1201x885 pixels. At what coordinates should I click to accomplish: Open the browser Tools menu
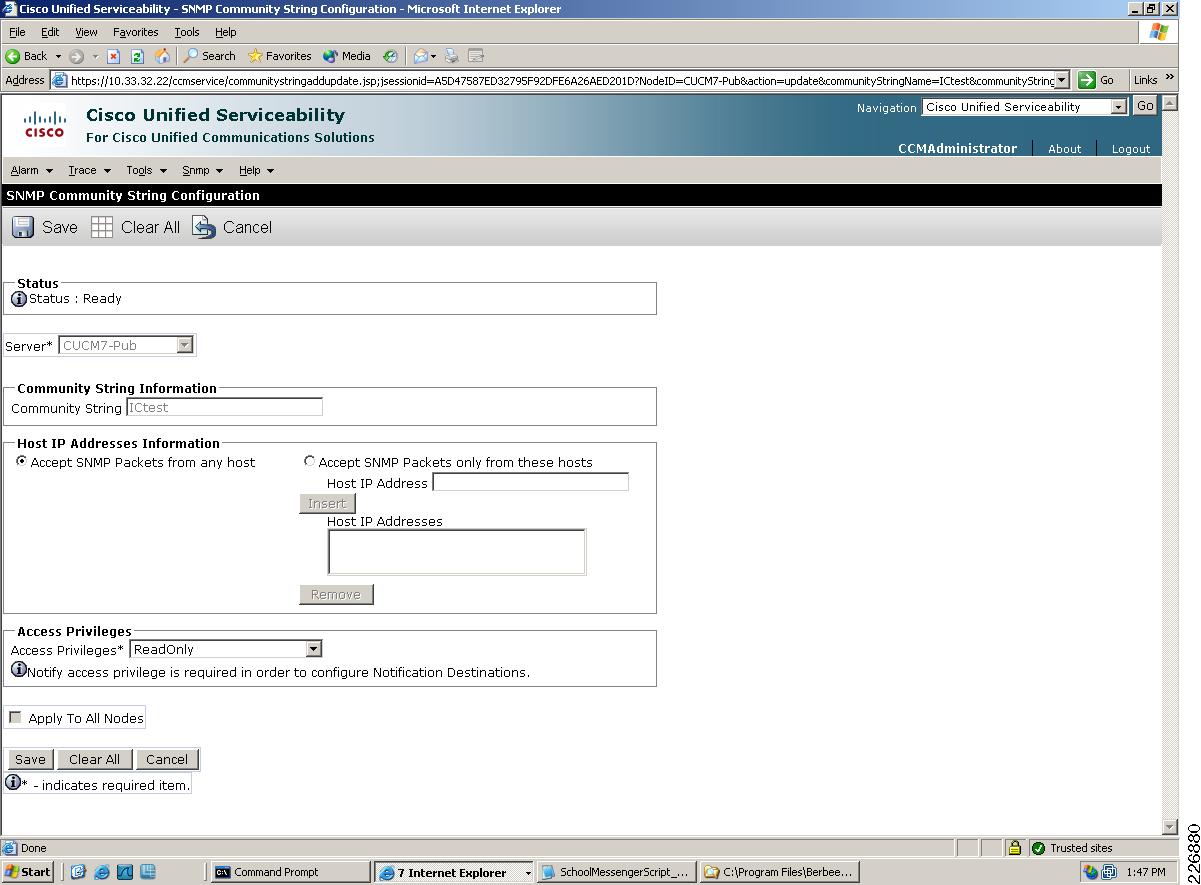[187, 32]
